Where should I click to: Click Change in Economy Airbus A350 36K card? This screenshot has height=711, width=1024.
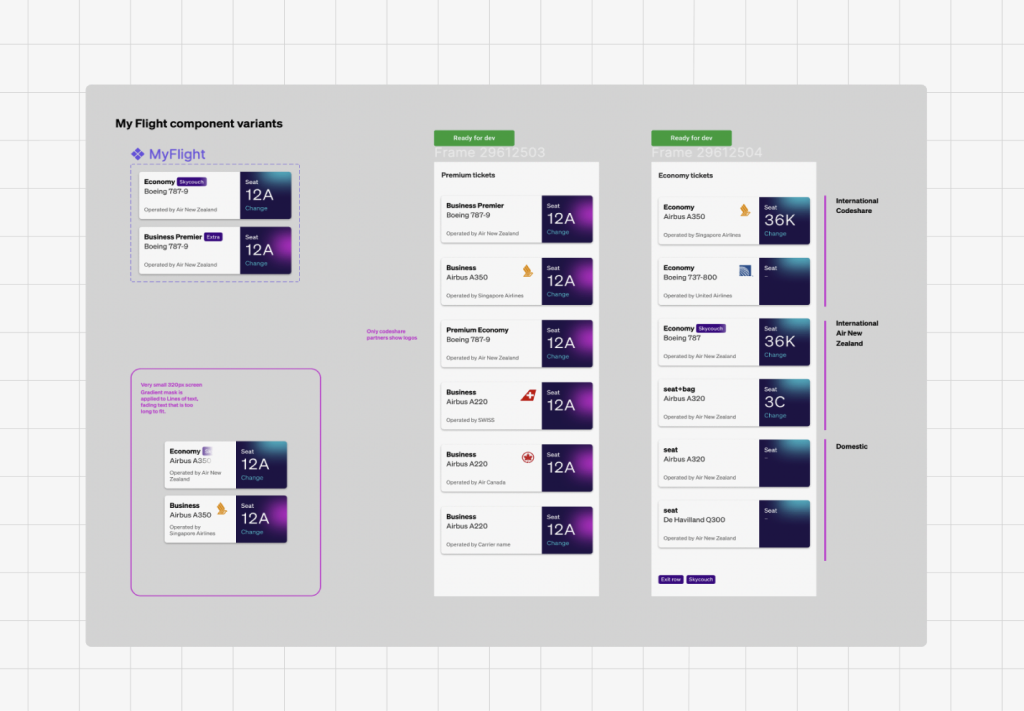[775, 234]
